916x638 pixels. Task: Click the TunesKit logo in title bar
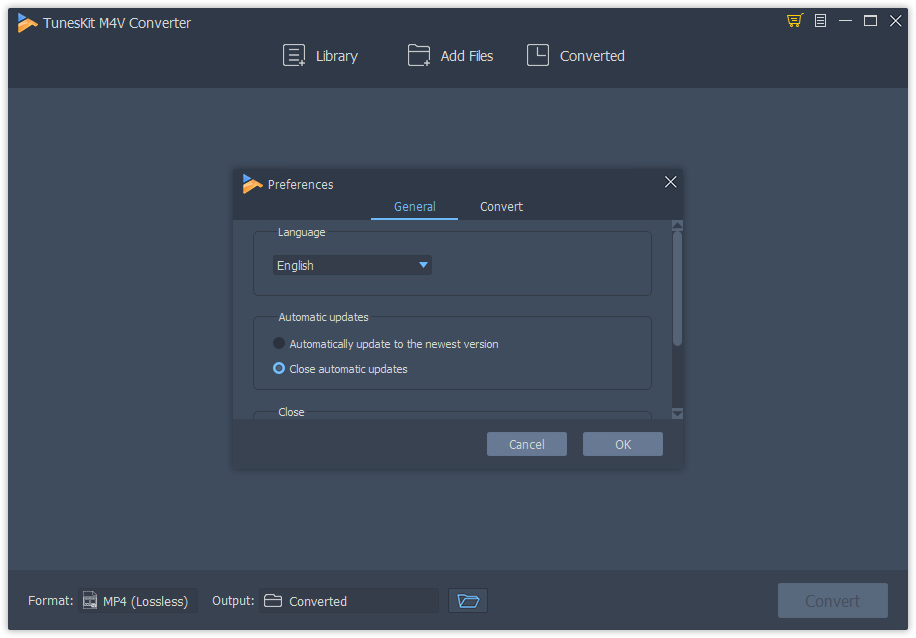click(27, 23)
